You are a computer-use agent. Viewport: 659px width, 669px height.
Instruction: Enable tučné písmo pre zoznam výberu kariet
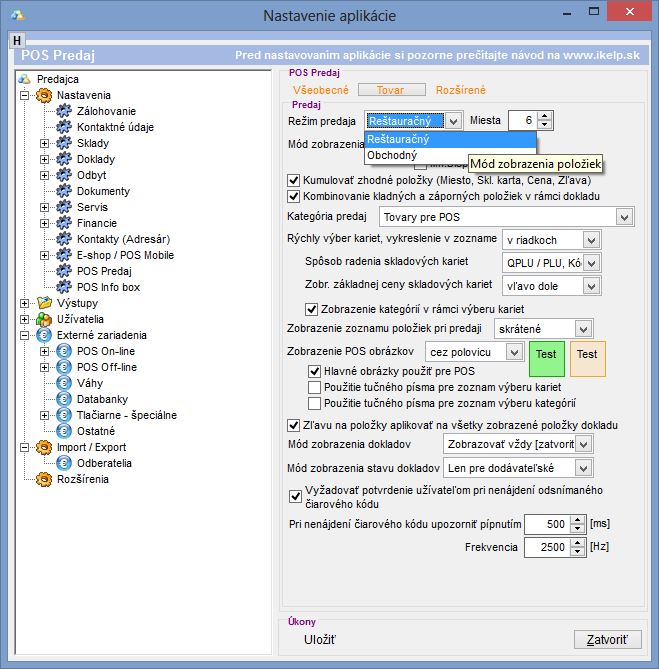(314, 386)
